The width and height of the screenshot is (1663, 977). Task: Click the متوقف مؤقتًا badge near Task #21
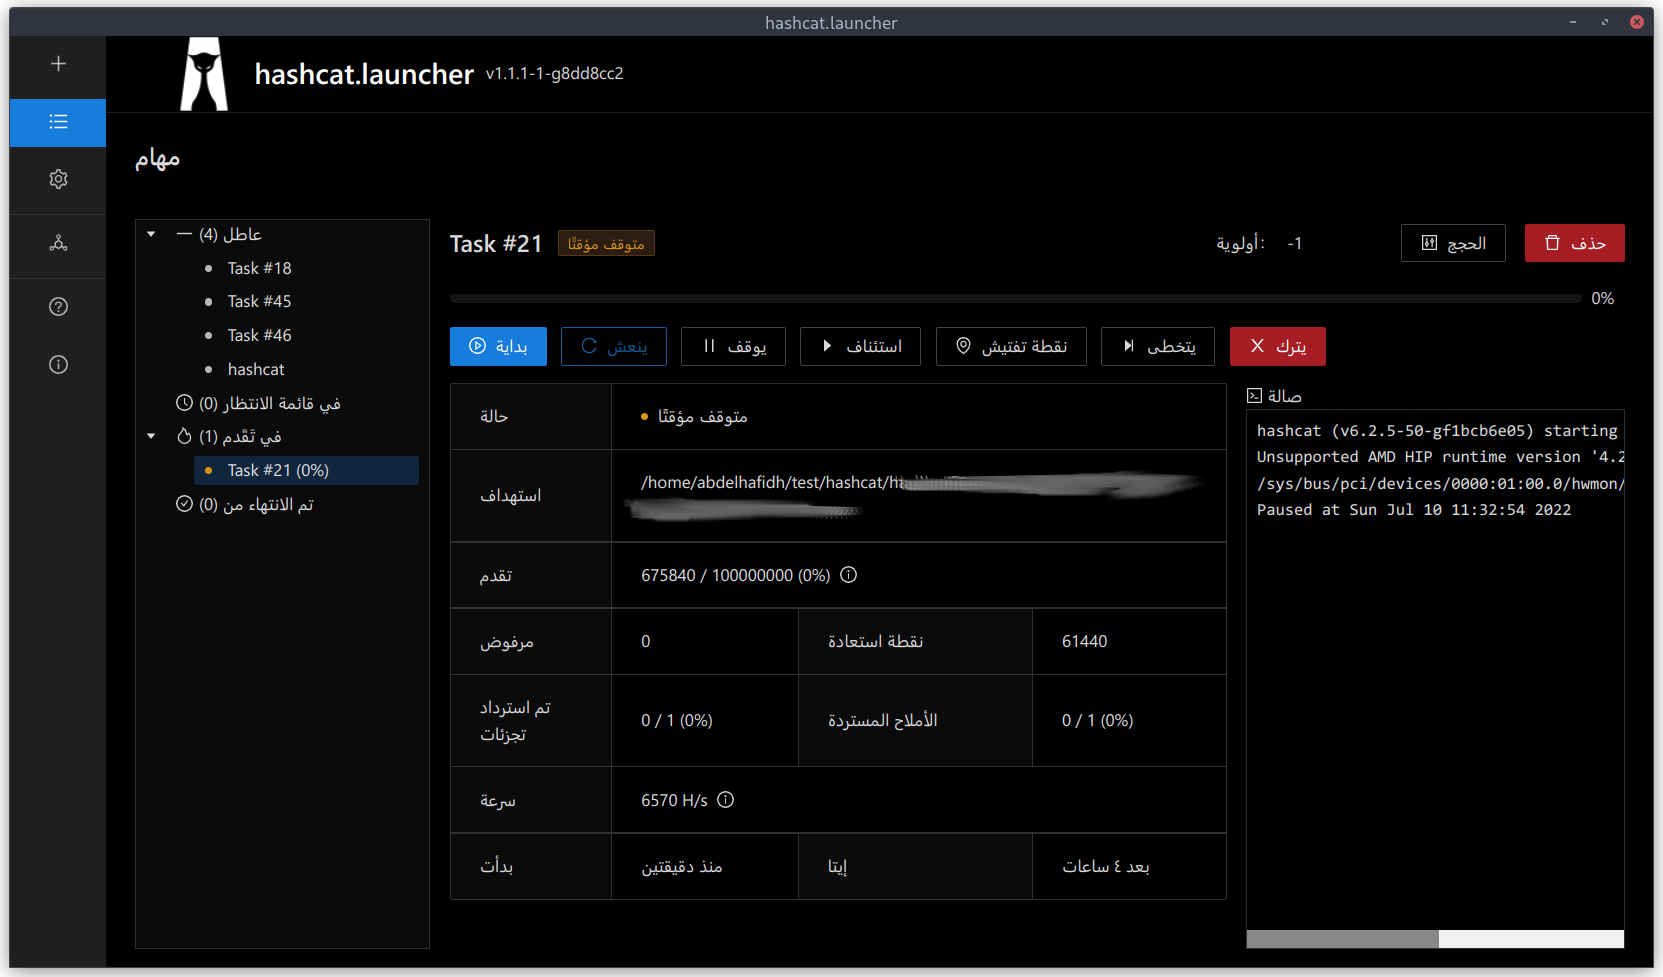[606, 244]
